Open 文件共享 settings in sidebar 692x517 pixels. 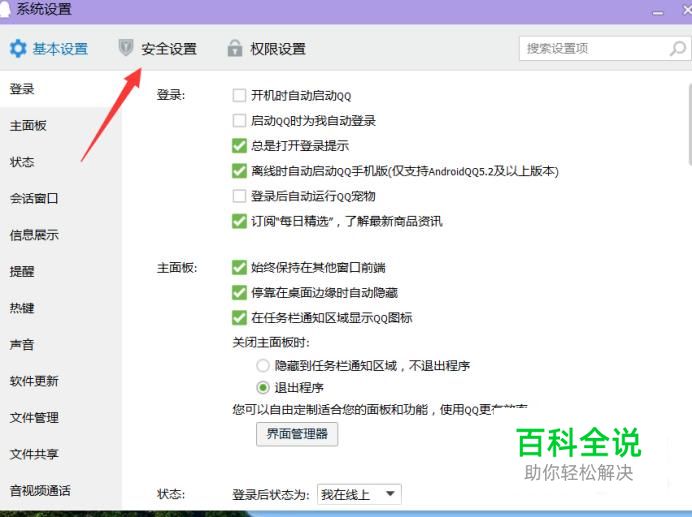point(61,454)
